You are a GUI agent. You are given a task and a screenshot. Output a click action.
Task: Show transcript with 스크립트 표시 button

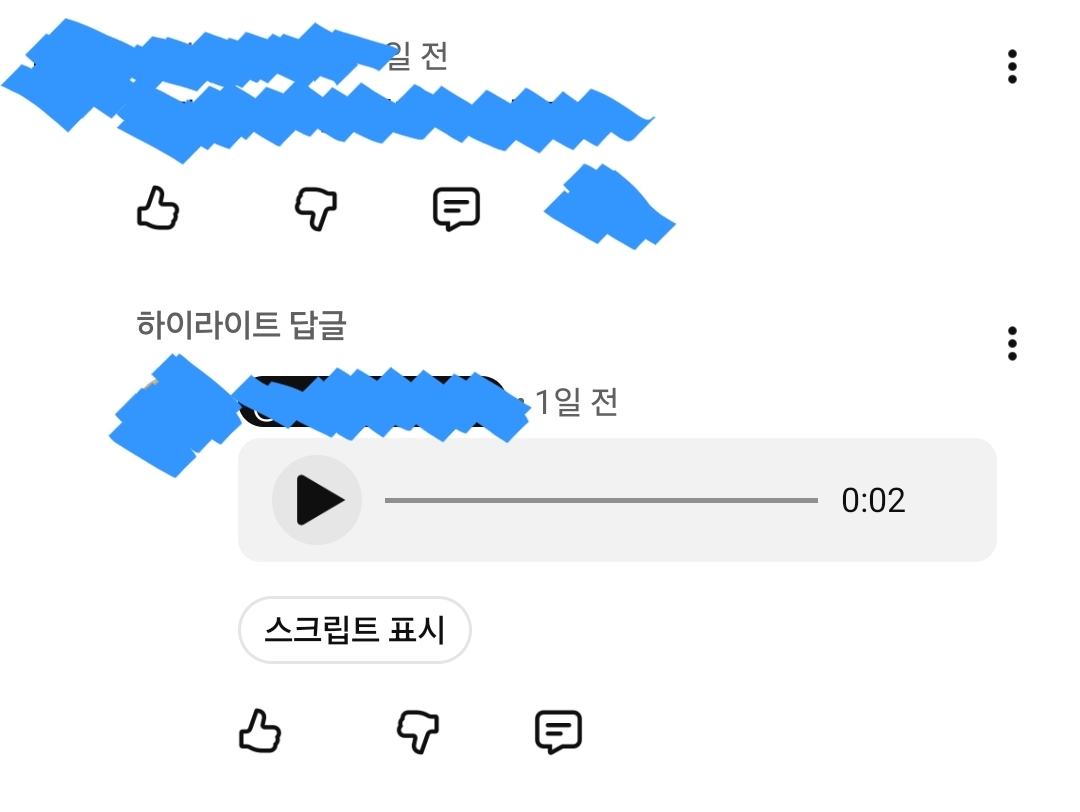click(x=355, y=629)
